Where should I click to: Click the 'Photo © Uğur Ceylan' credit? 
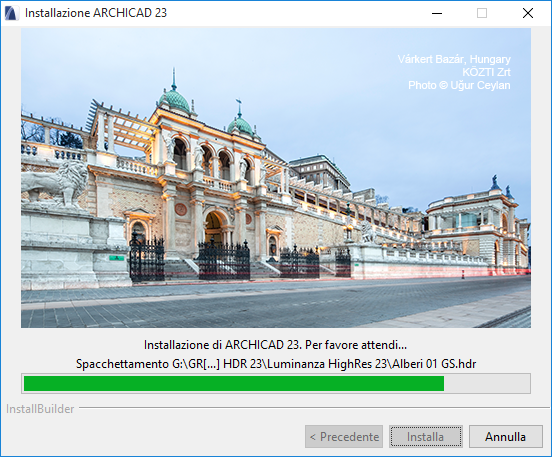pos(459,85)
